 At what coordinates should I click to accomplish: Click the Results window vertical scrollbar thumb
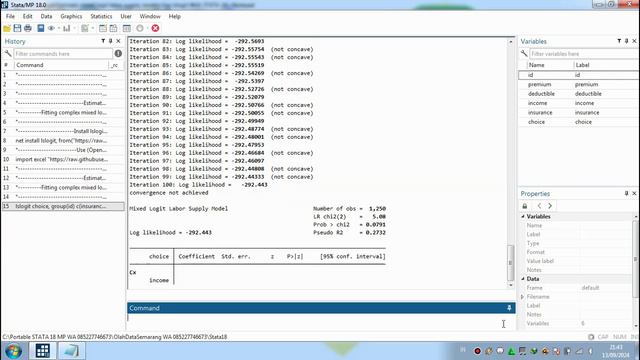coord(510,262)
